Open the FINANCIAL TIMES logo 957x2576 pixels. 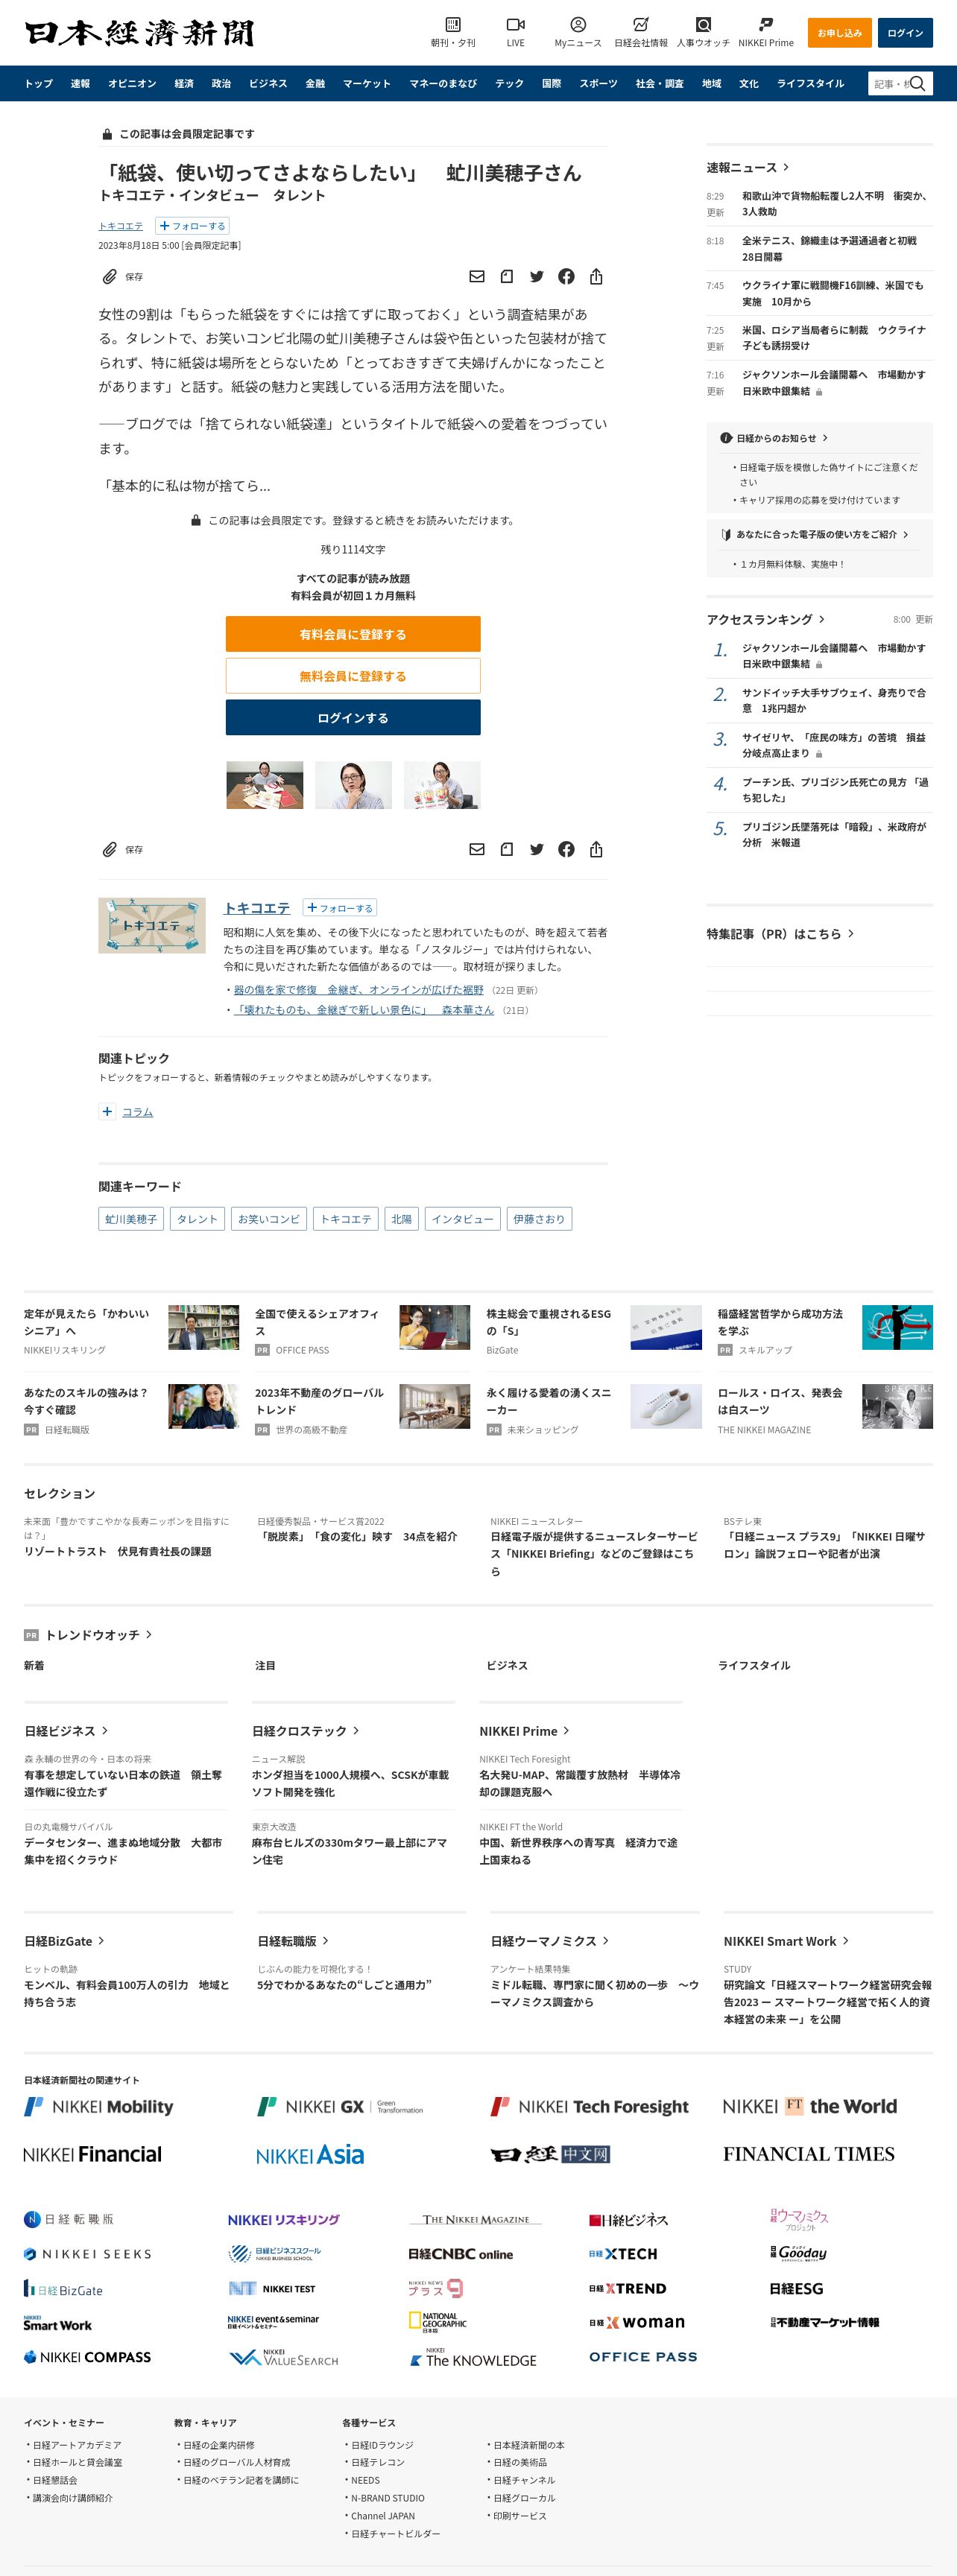(x=808, y=2154)
